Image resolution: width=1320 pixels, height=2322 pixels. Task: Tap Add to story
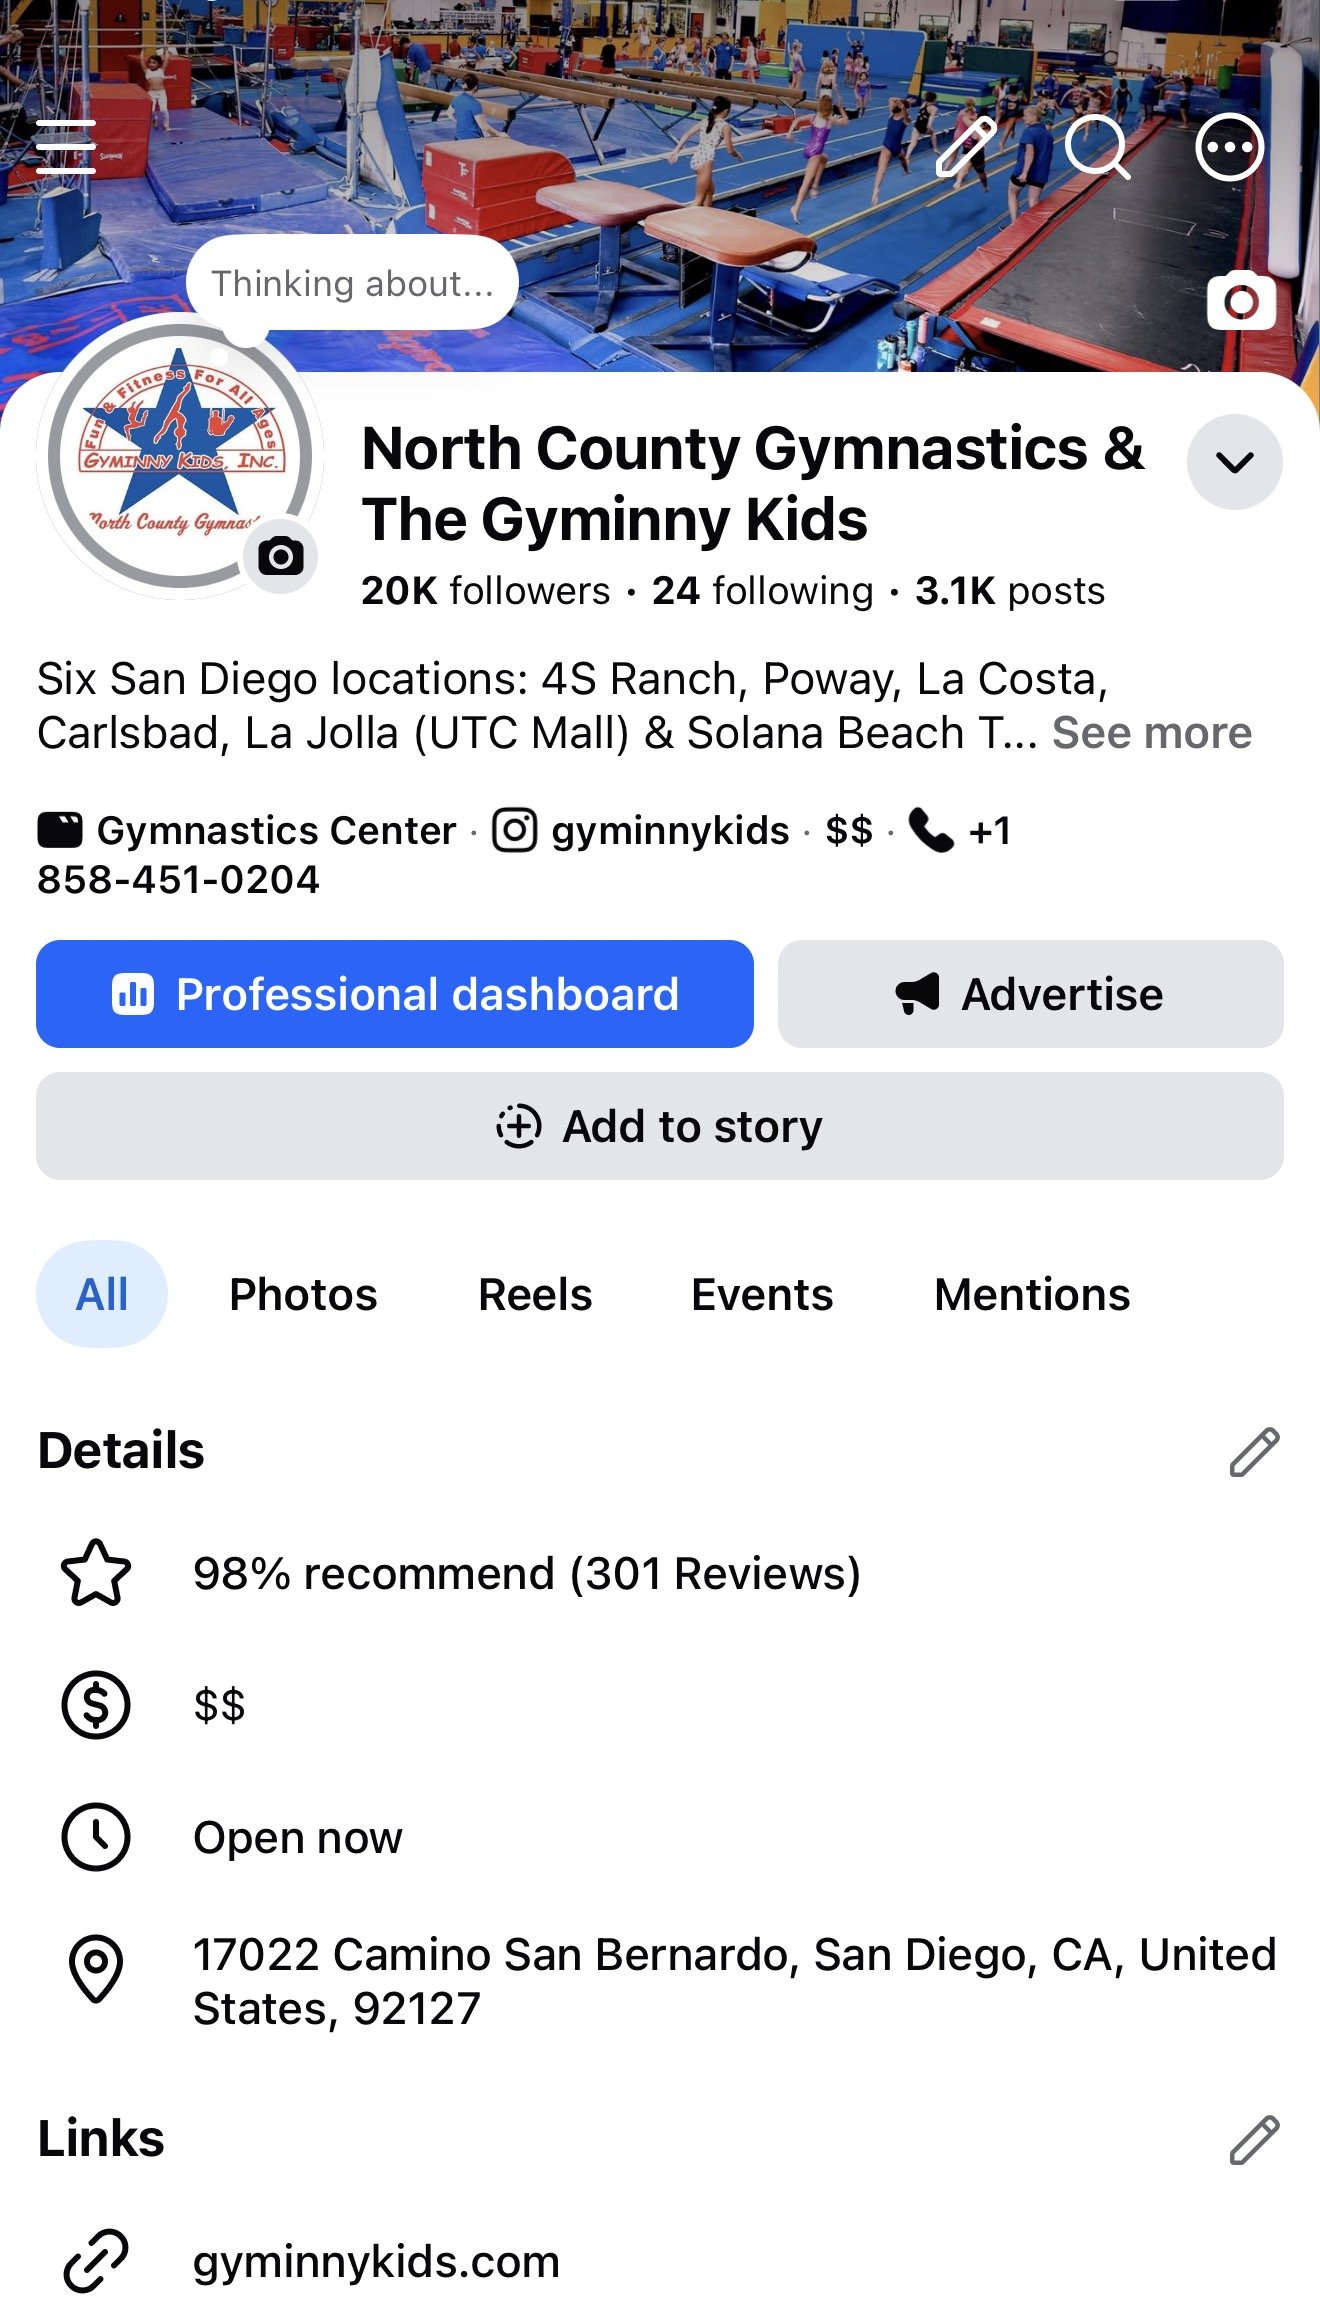660,1126
